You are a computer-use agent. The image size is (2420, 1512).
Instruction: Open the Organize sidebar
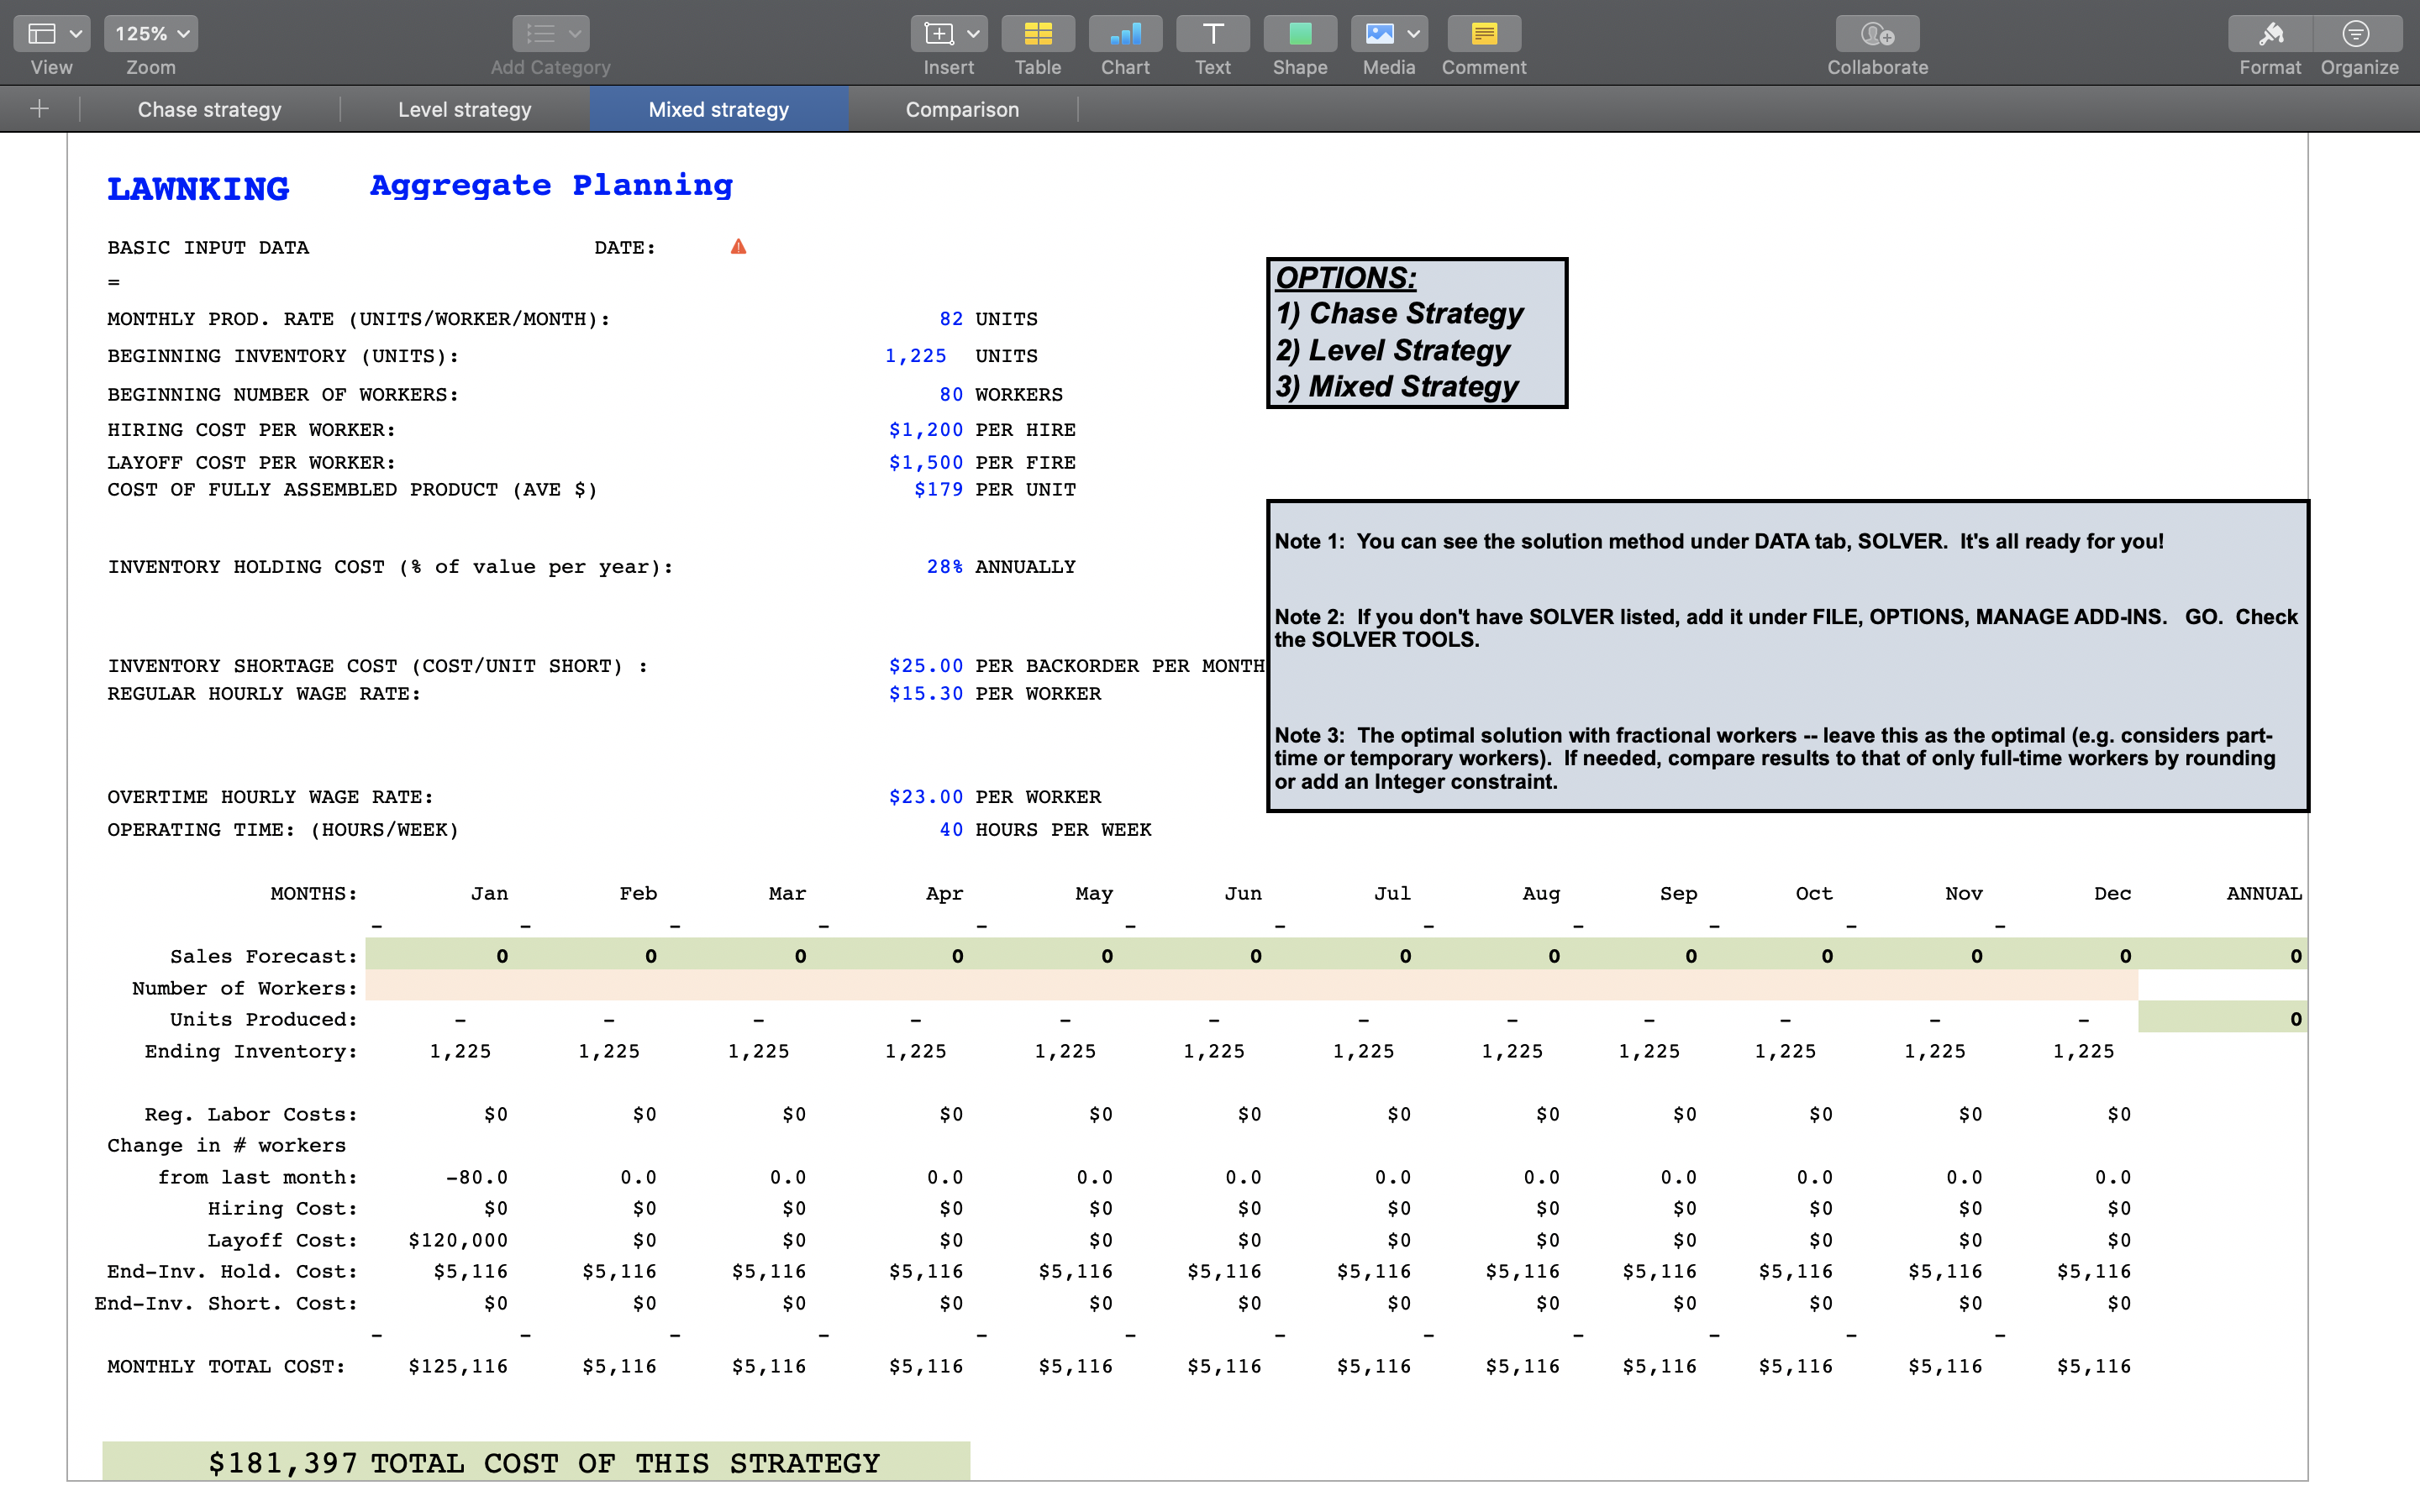point(2357,34)
